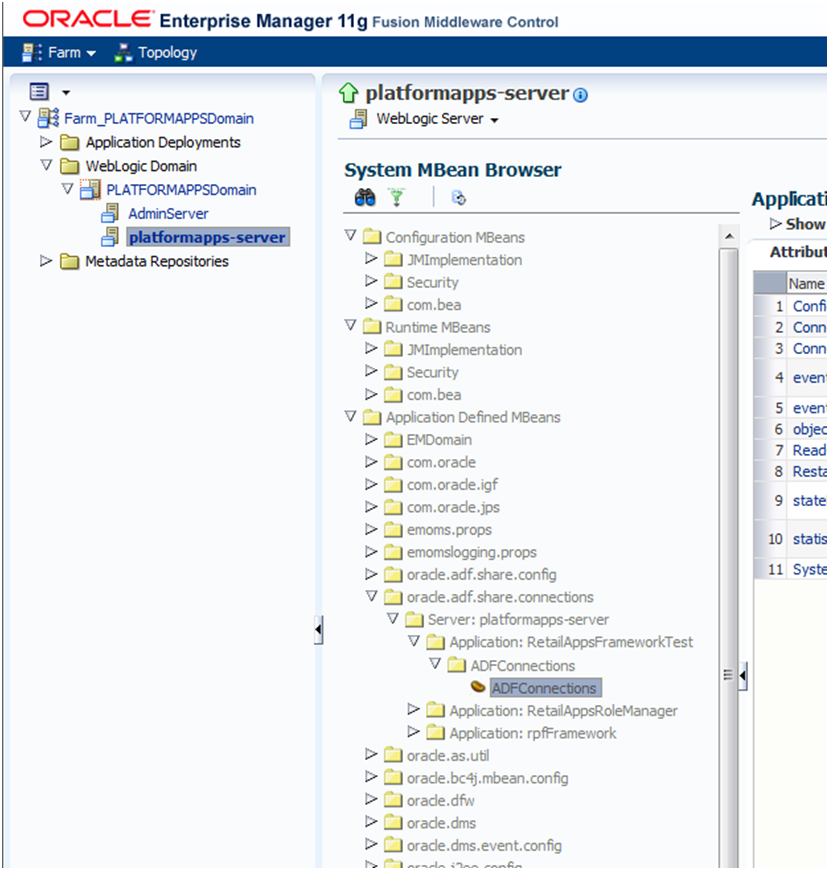Screen dimensions: 829x870
Task: Select Server: platformapps-server folder
Action: tap(518, 620)
